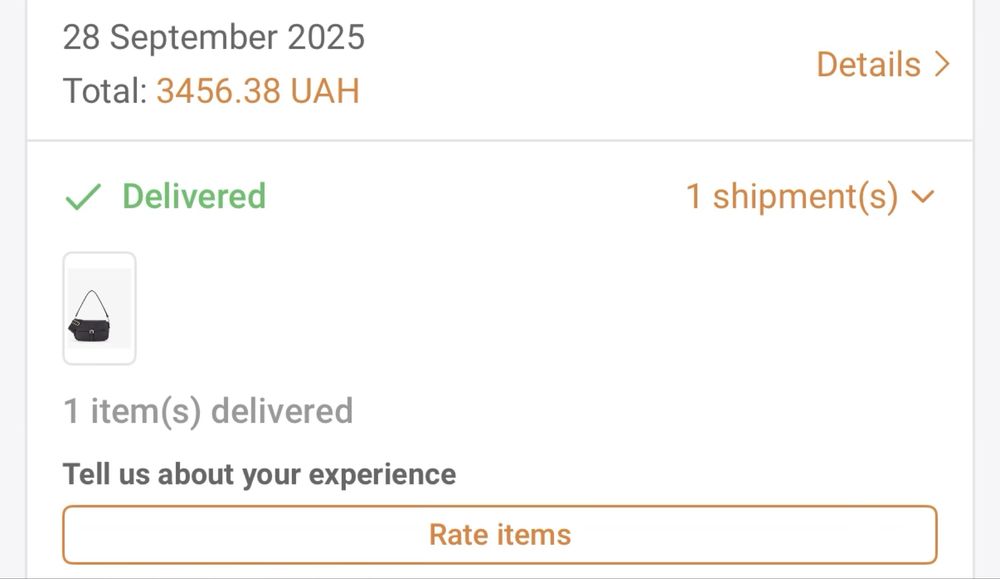
Task: Open the order Details link
Action: [868, 65]
